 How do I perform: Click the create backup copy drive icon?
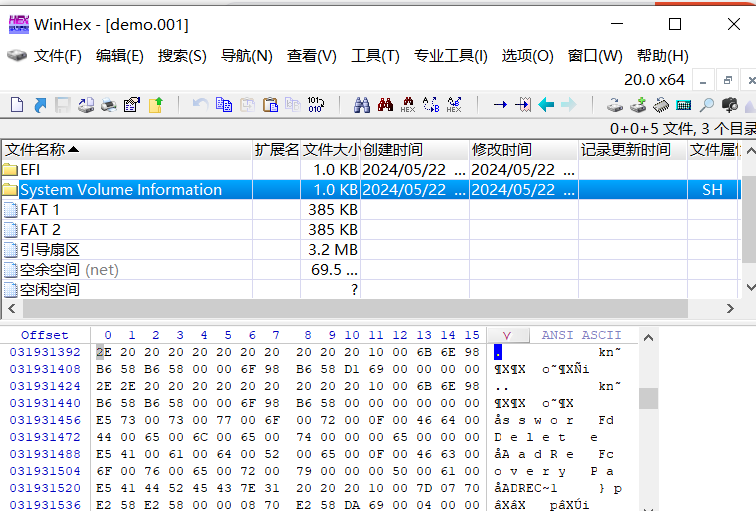(x=86, y=105)
